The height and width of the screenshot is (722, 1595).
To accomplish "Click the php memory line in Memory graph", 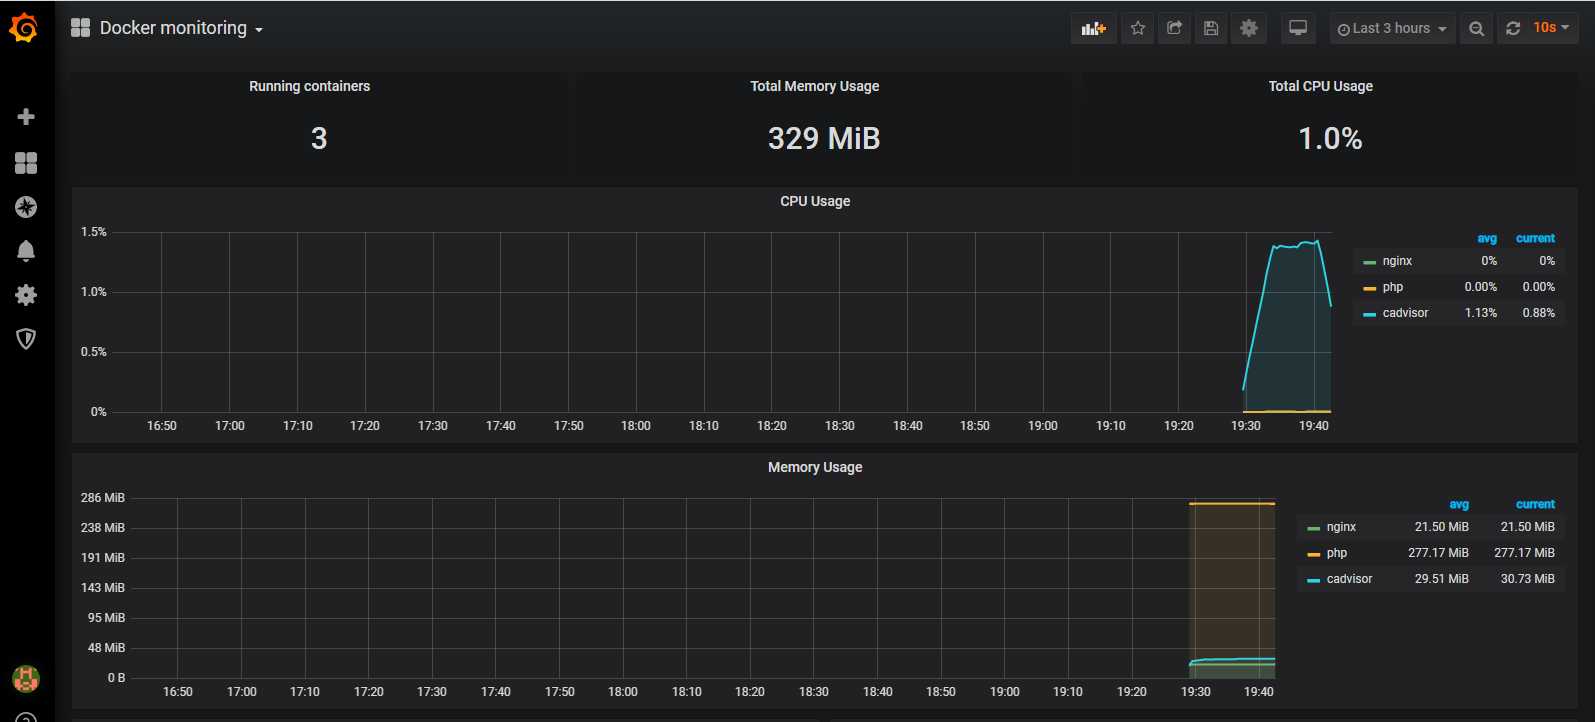I will (x=1232, y=504).
